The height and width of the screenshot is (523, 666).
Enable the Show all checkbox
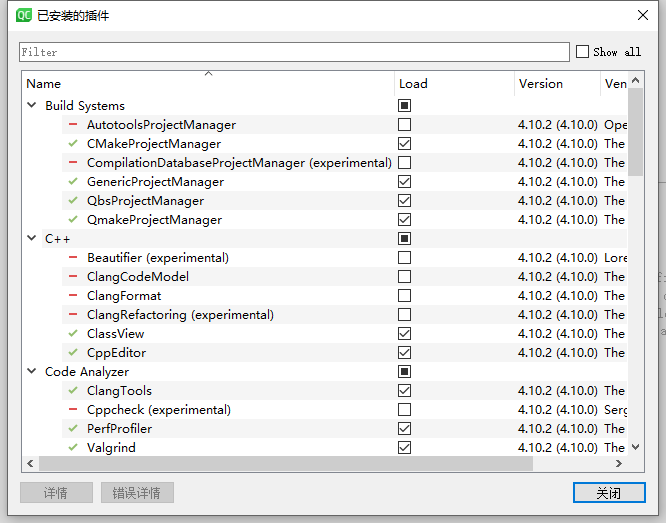tap(582, 52)
